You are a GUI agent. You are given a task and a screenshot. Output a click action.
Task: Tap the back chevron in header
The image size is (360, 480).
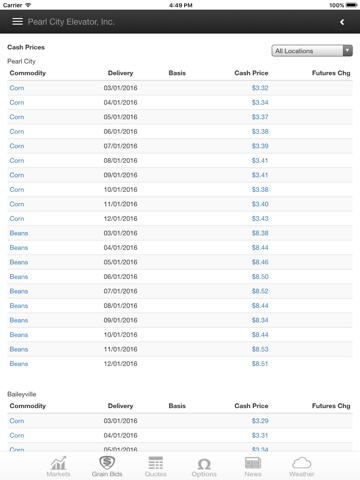tap(342, 22)
